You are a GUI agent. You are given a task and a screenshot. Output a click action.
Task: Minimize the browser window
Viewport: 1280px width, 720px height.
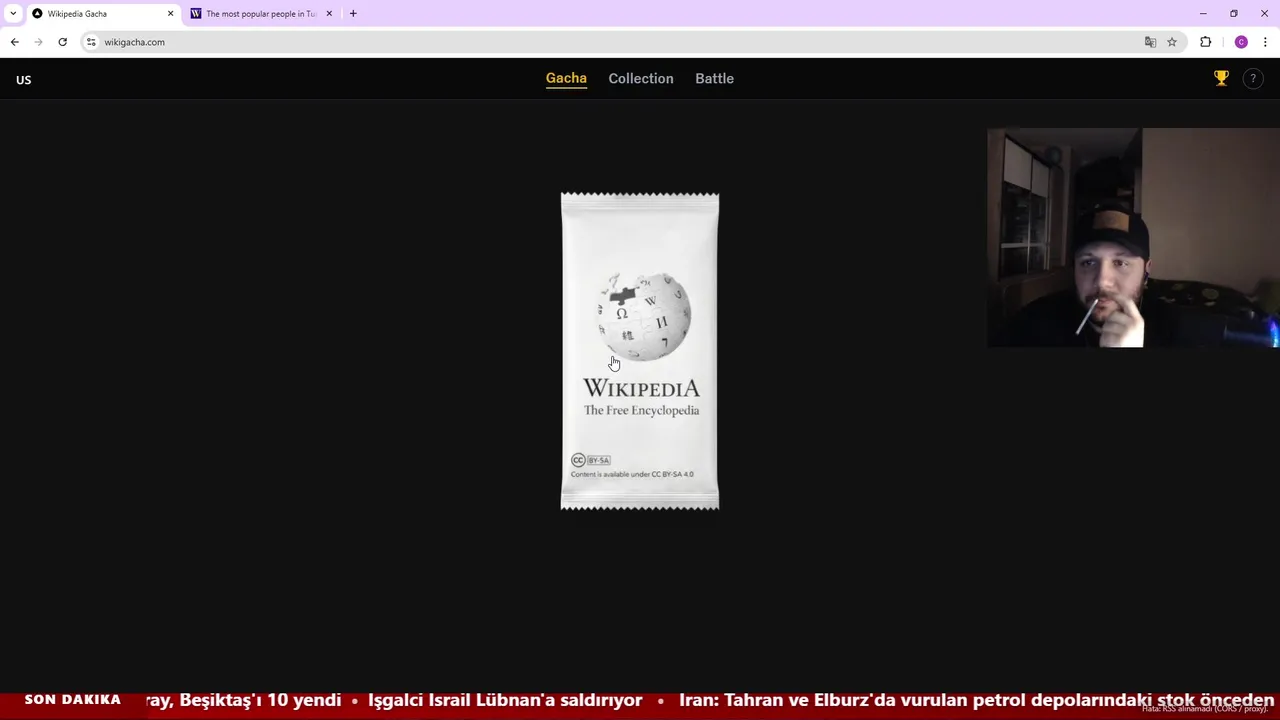coord(1203,14)
